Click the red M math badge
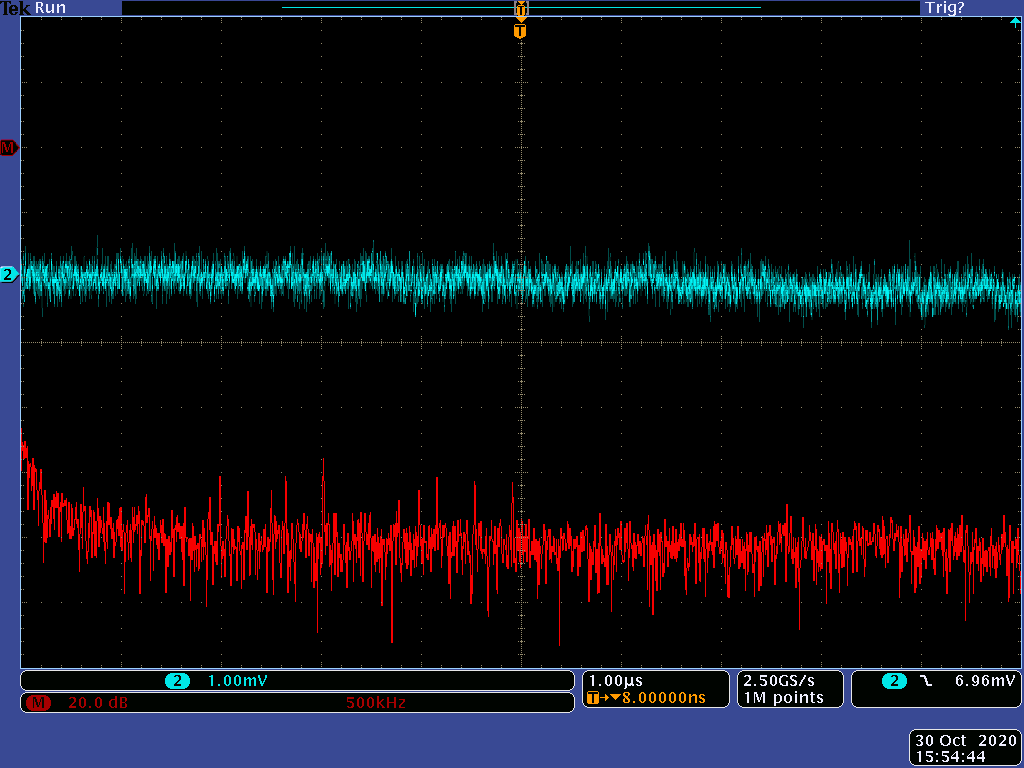1024x768 pixels. (38, 703)
